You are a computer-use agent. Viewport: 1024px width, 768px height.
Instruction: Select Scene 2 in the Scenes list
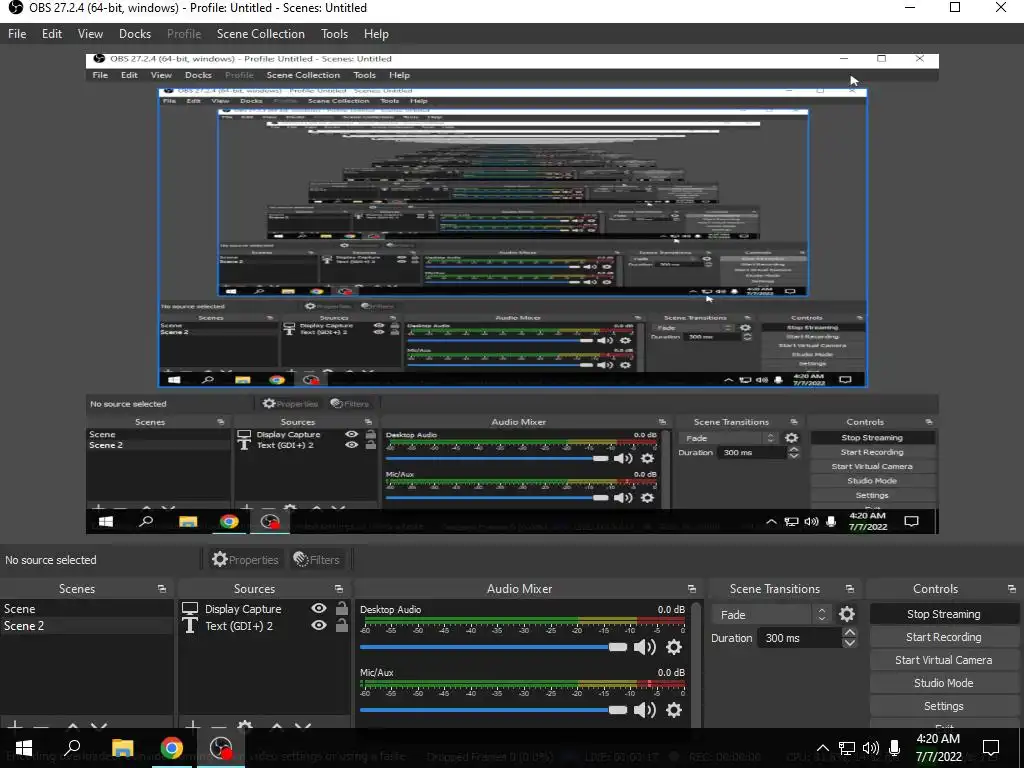click(x=86, y=626)
